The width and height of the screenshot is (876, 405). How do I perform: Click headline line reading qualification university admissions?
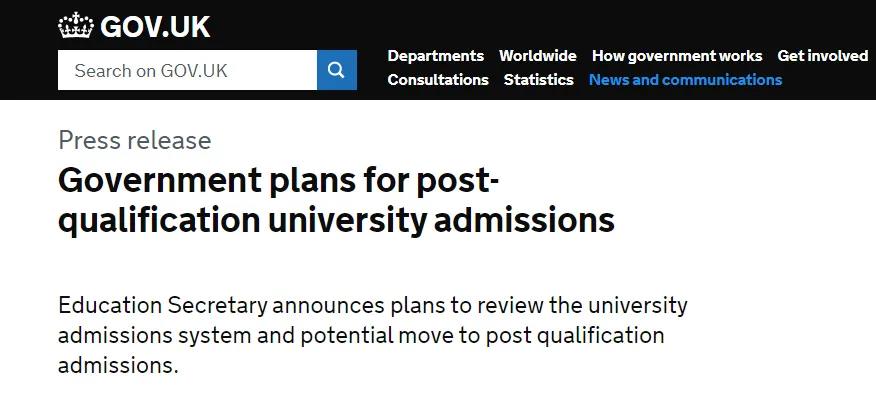click(336, 220)
